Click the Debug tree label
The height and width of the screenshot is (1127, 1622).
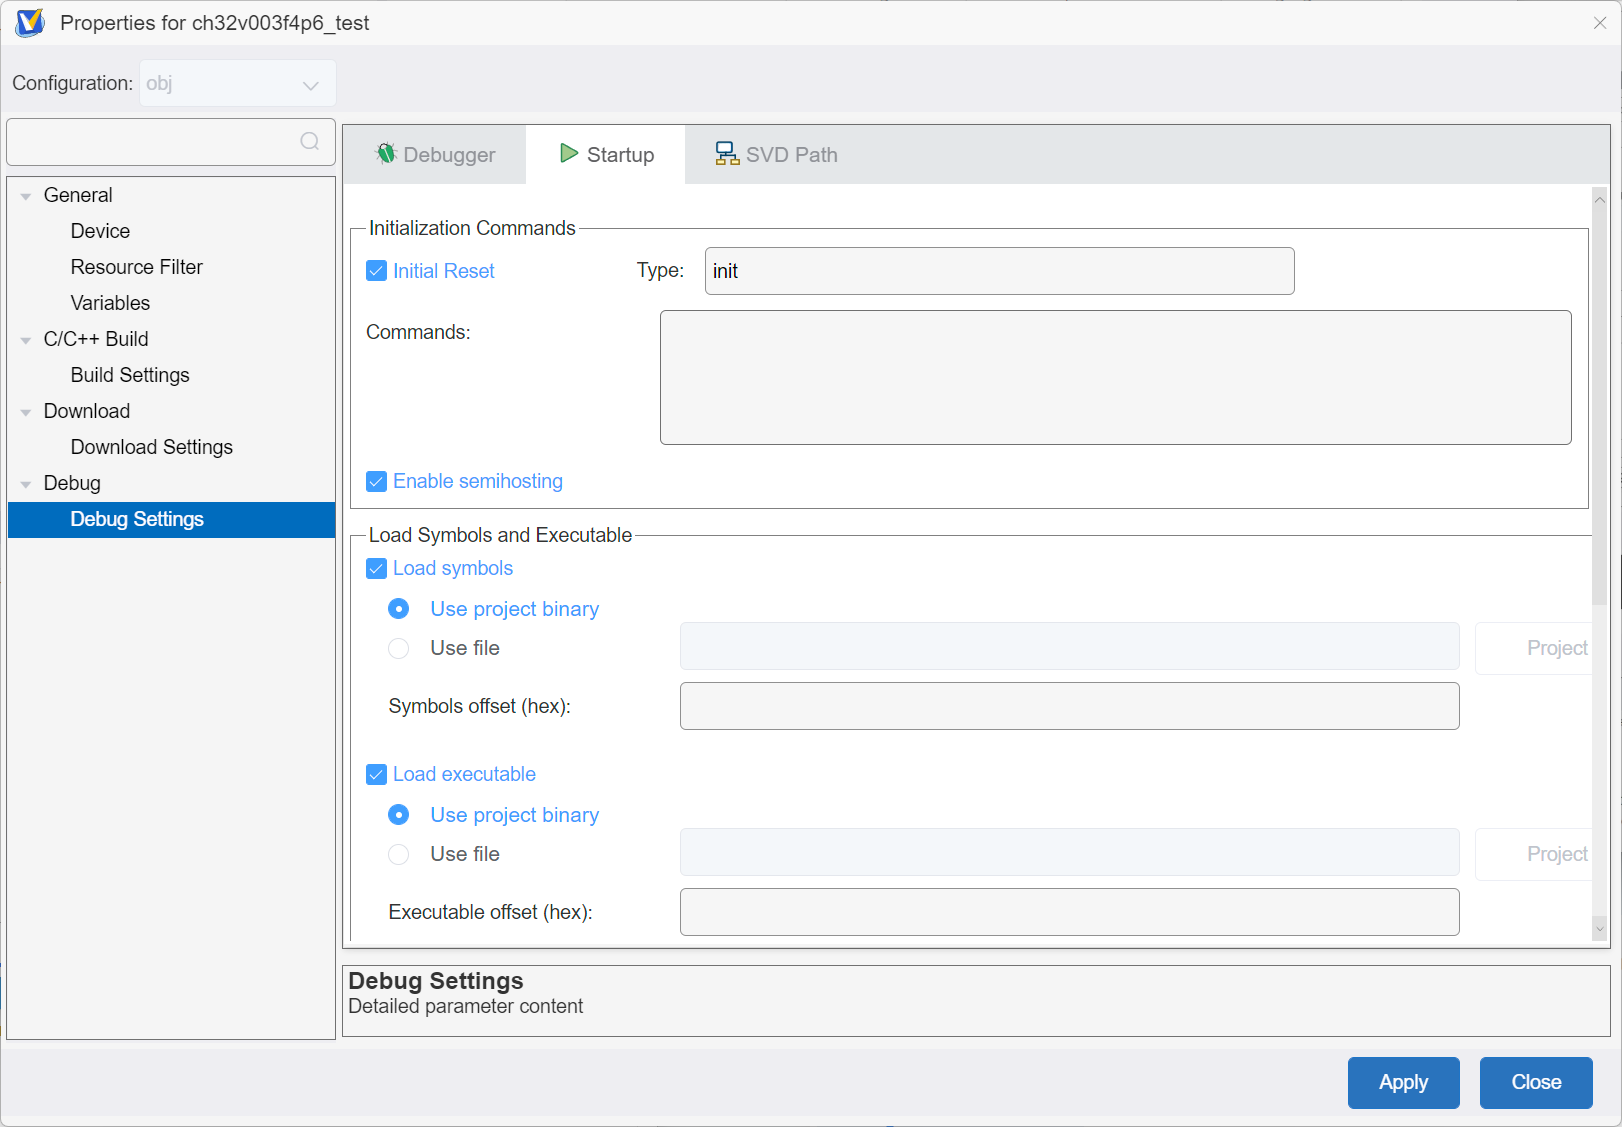72,483
